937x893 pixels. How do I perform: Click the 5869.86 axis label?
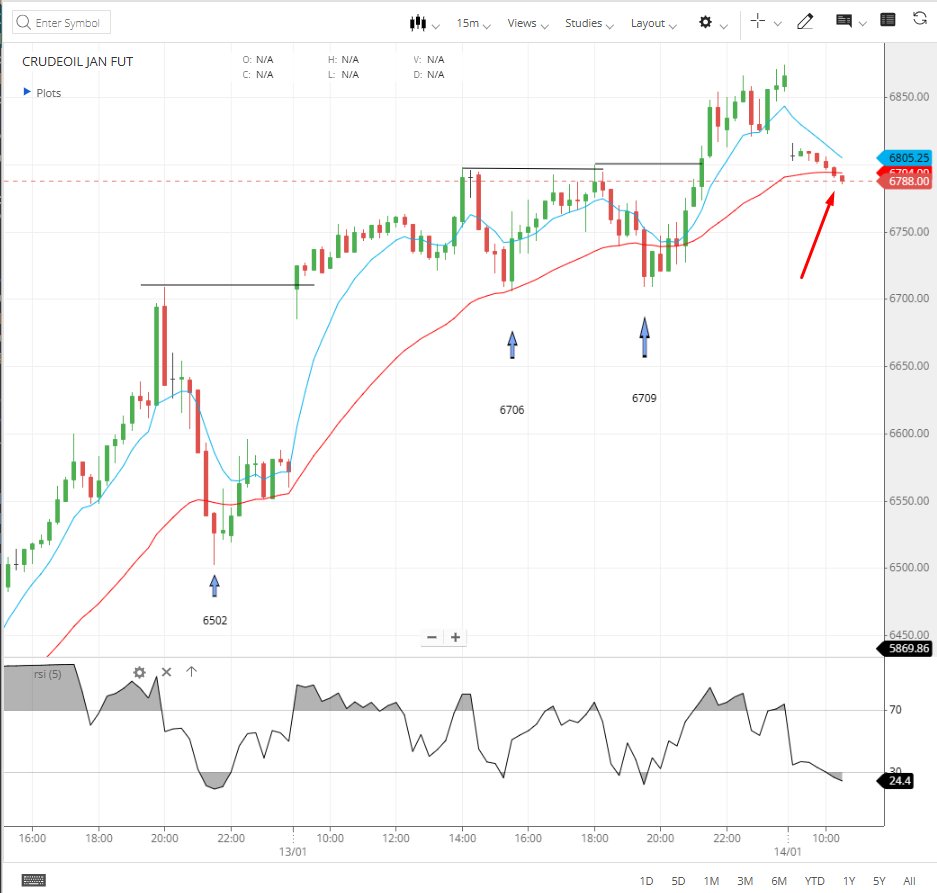click(904, 649)
